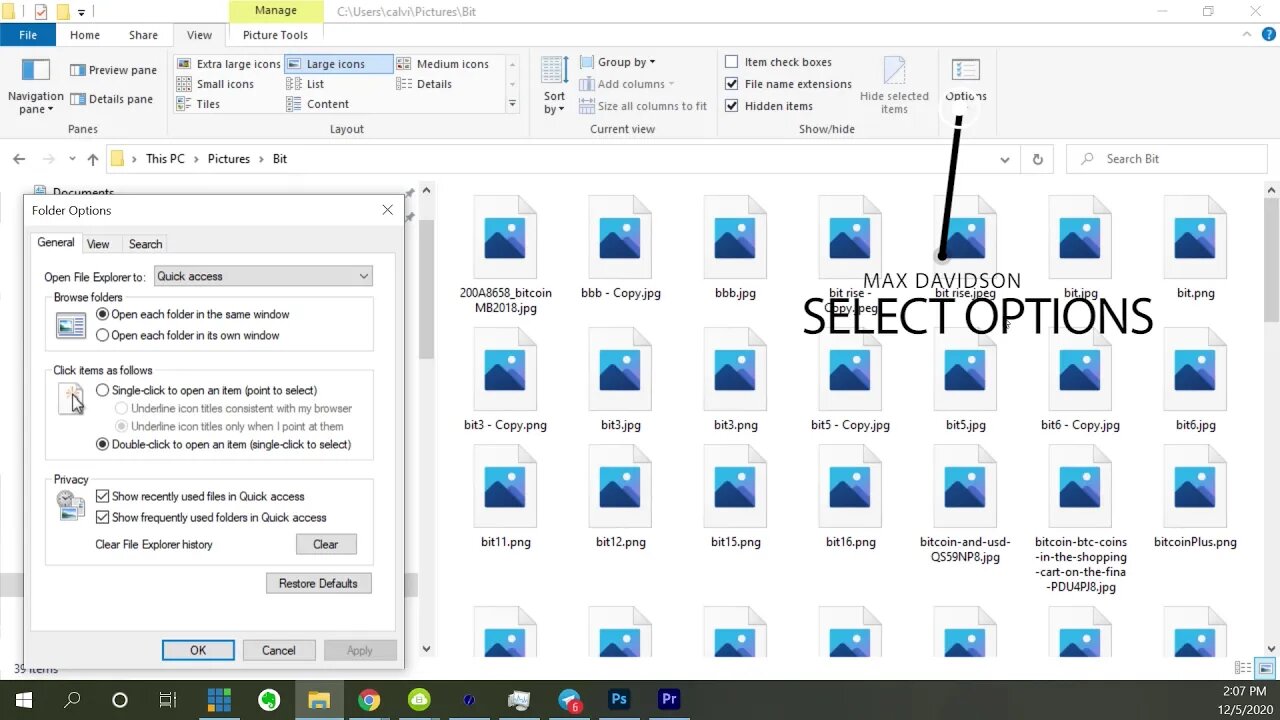Switch to large icons view in status bar
This screenshot has height=720, width=1280.
1265,668
